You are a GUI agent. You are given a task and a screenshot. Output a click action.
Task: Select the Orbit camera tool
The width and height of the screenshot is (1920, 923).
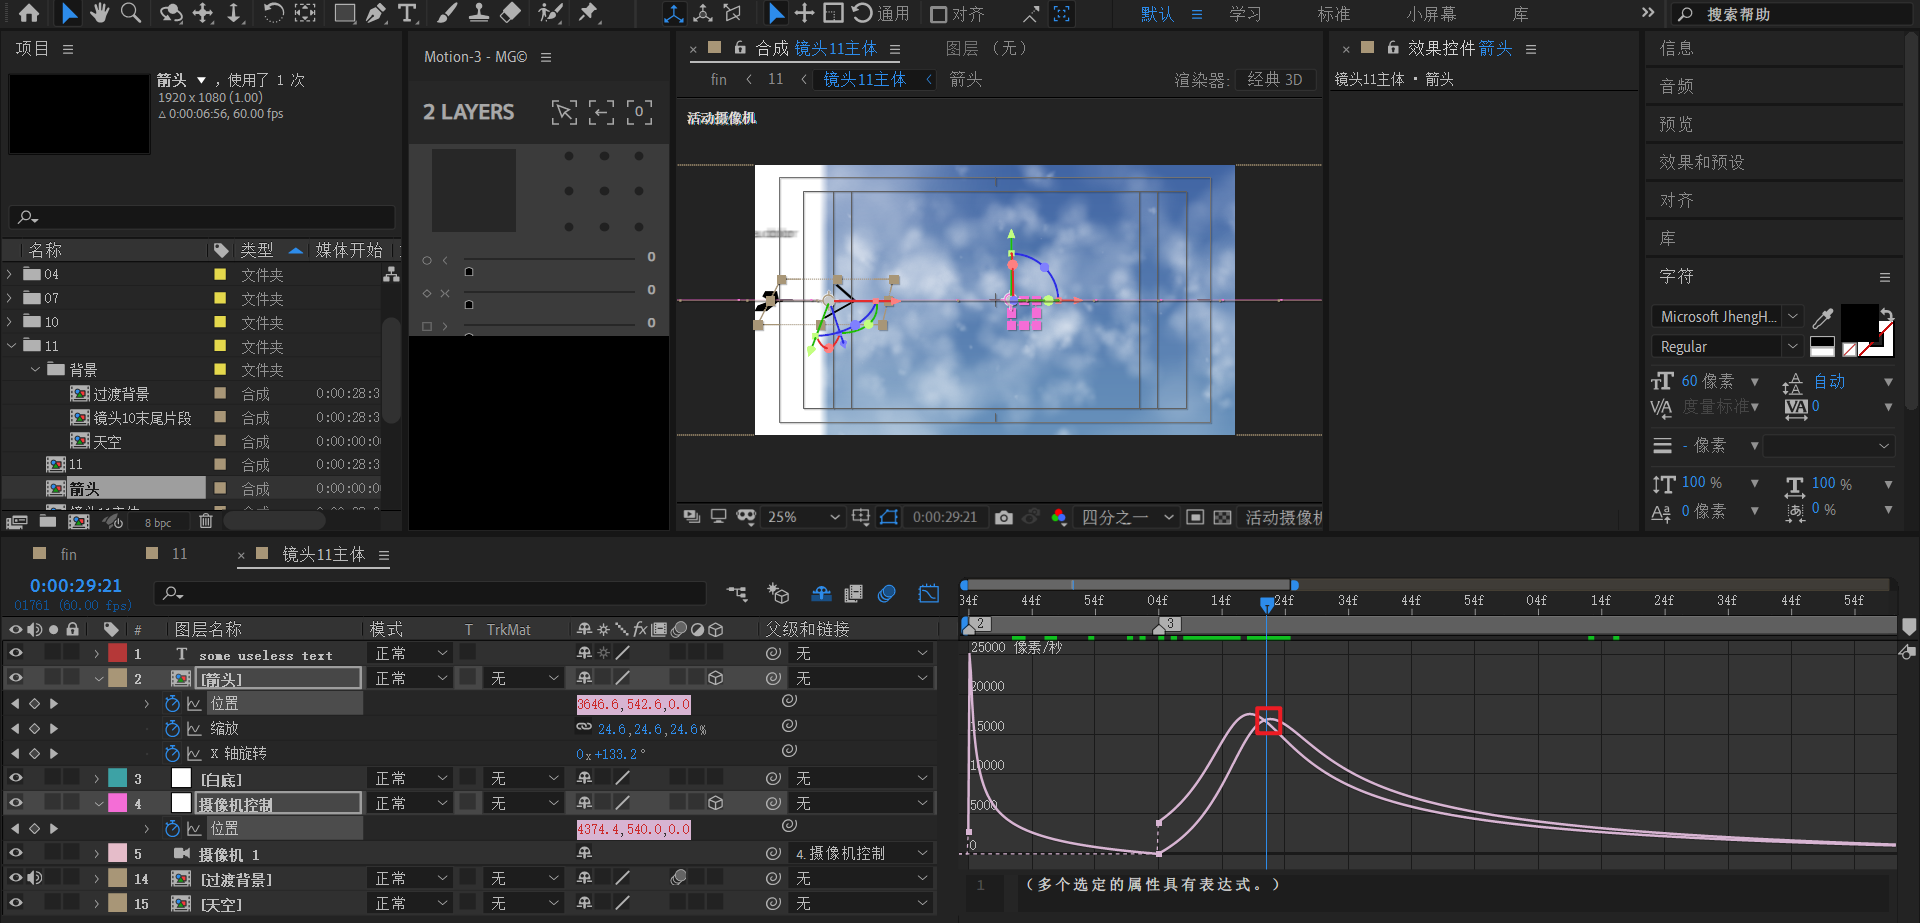[172, 13]
